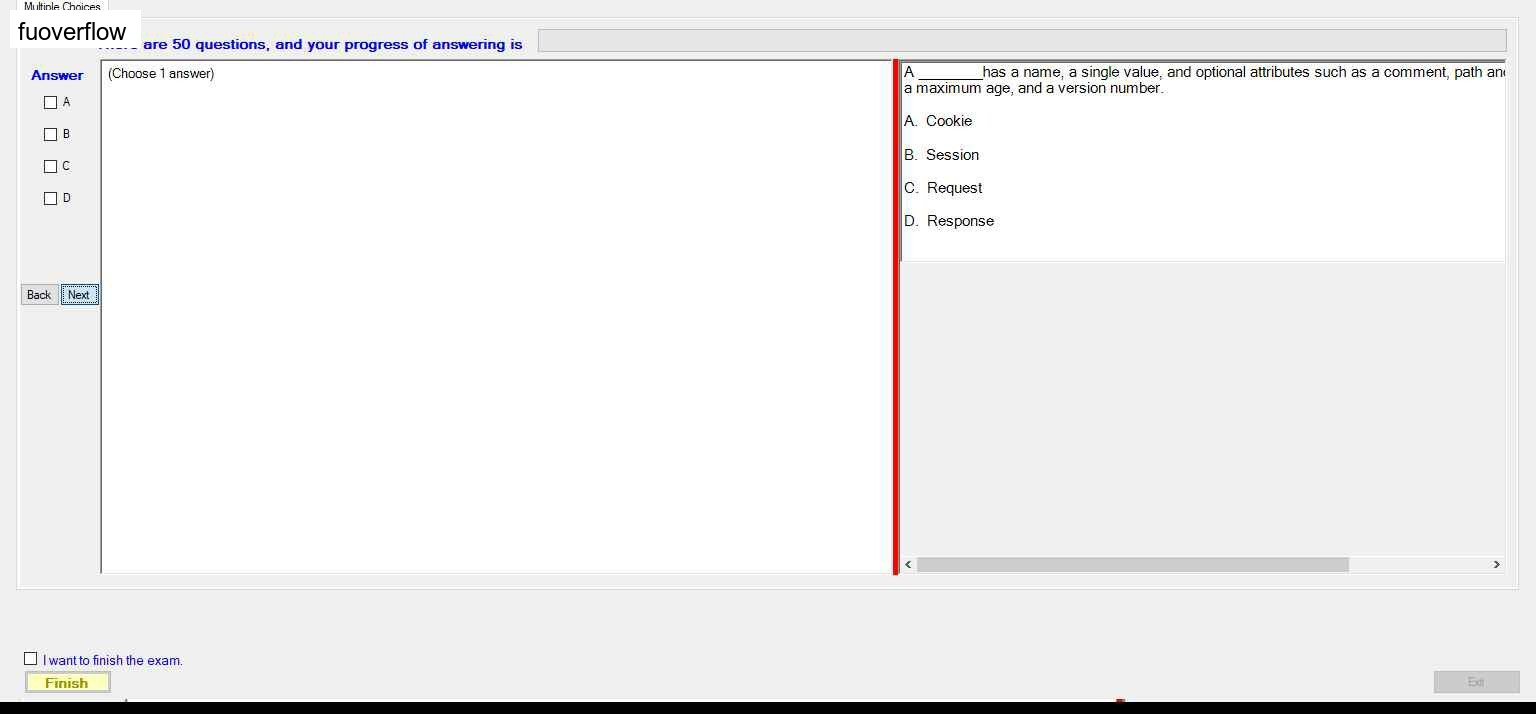Tick 'I want to finish the exam' checkbox
The width and height of the screenshot is (1536, 714).
click(x=31, y=658)
